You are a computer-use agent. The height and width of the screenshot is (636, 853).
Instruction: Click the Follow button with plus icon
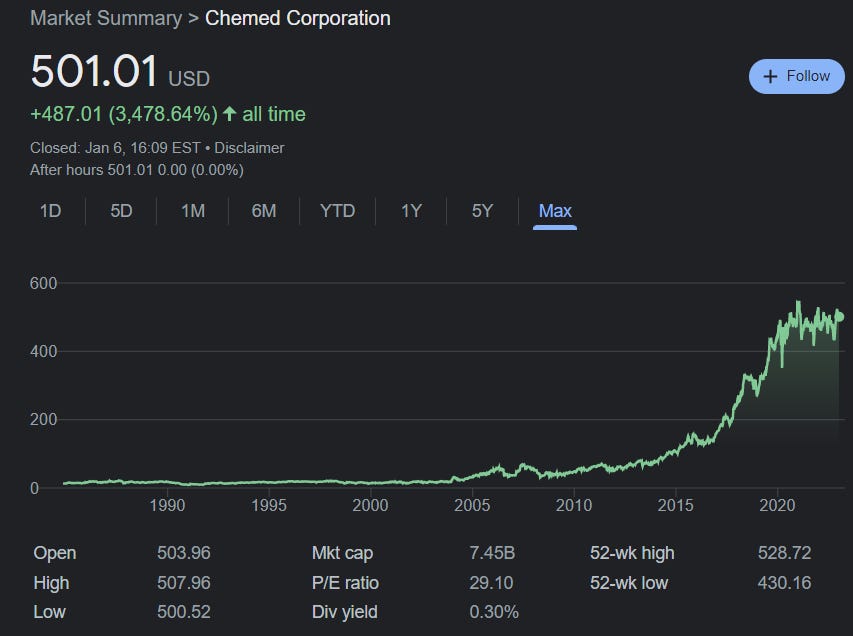point(795,76)
